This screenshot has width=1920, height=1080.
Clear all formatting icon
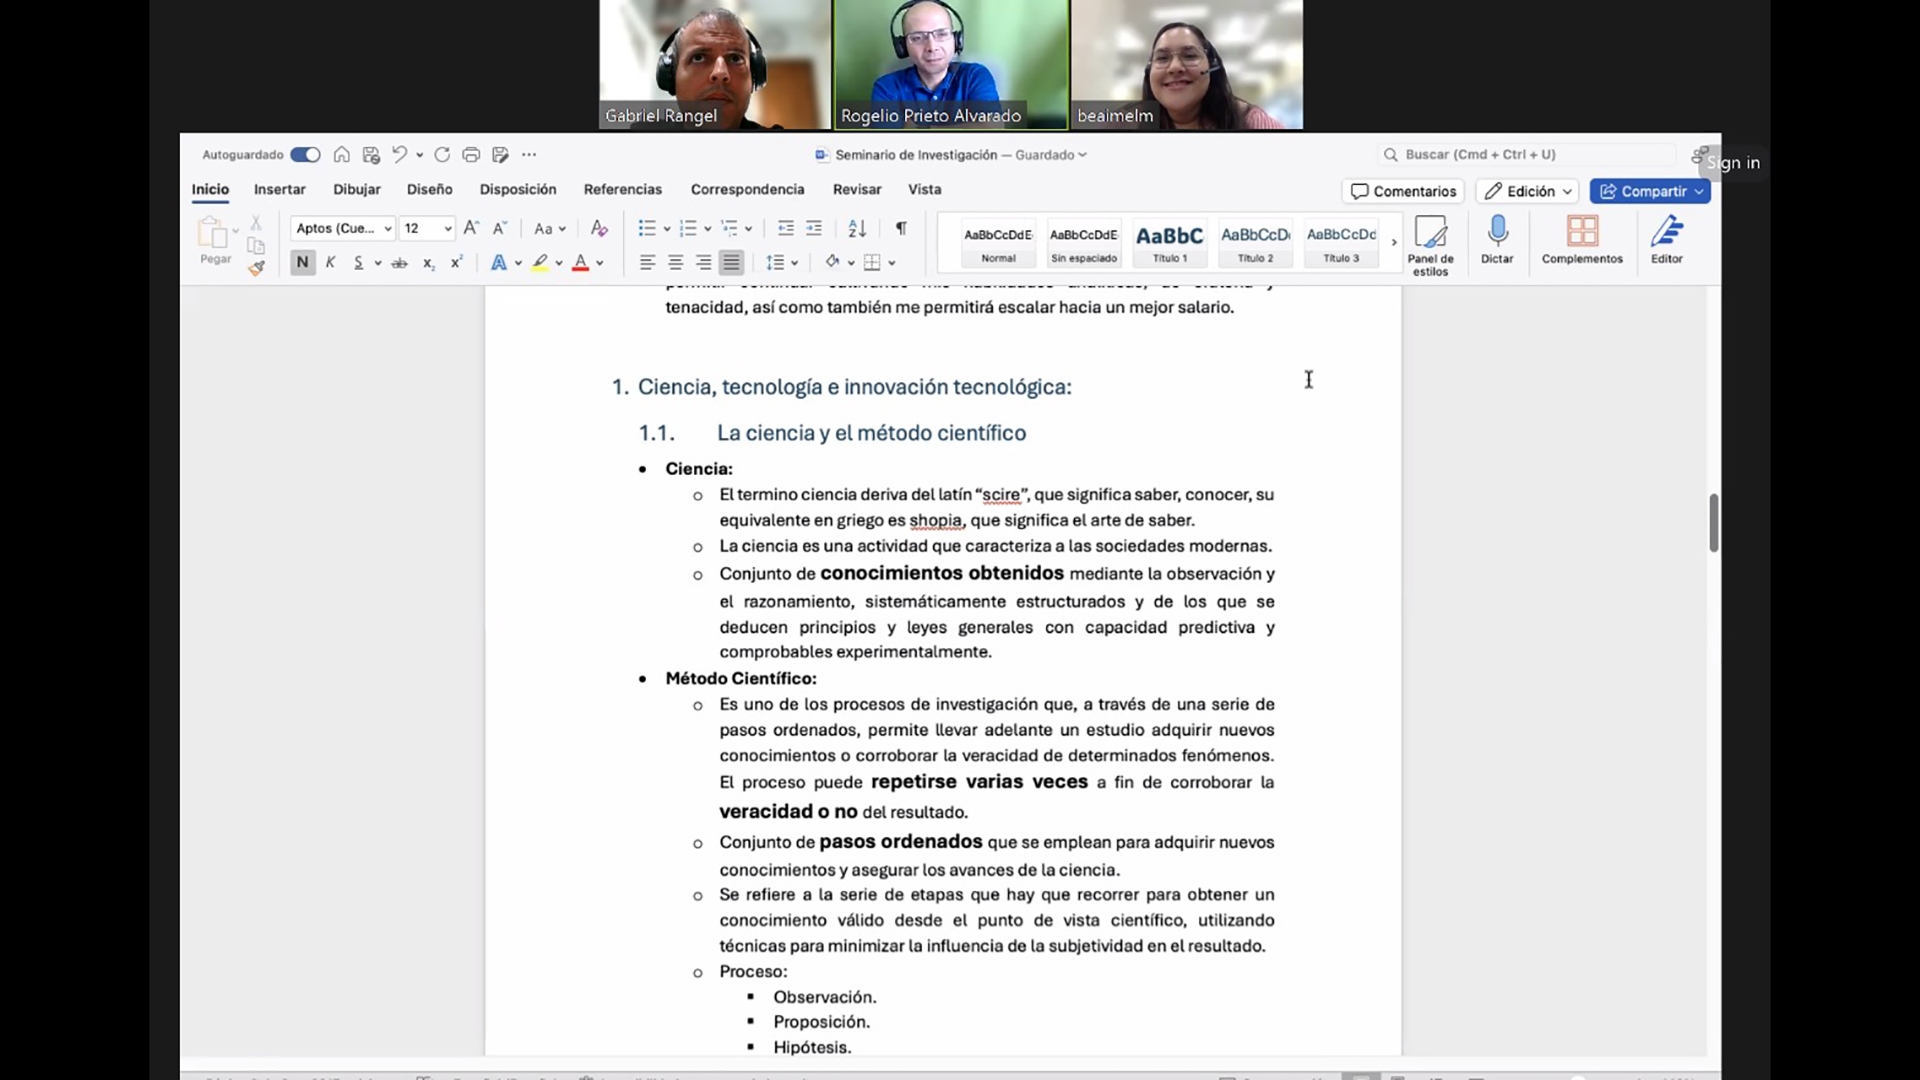(x=599, y=229)
